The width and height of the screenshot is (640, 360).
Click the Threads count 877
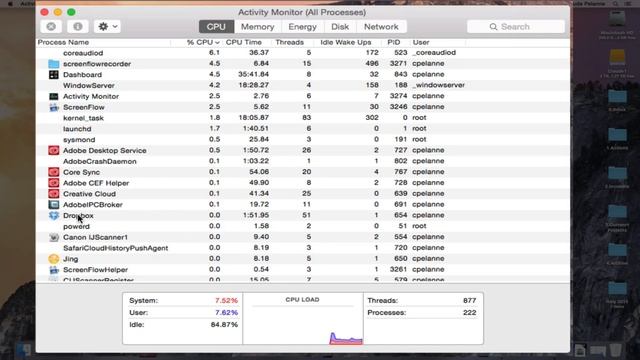pyautogui.click(x=469, y=300)
